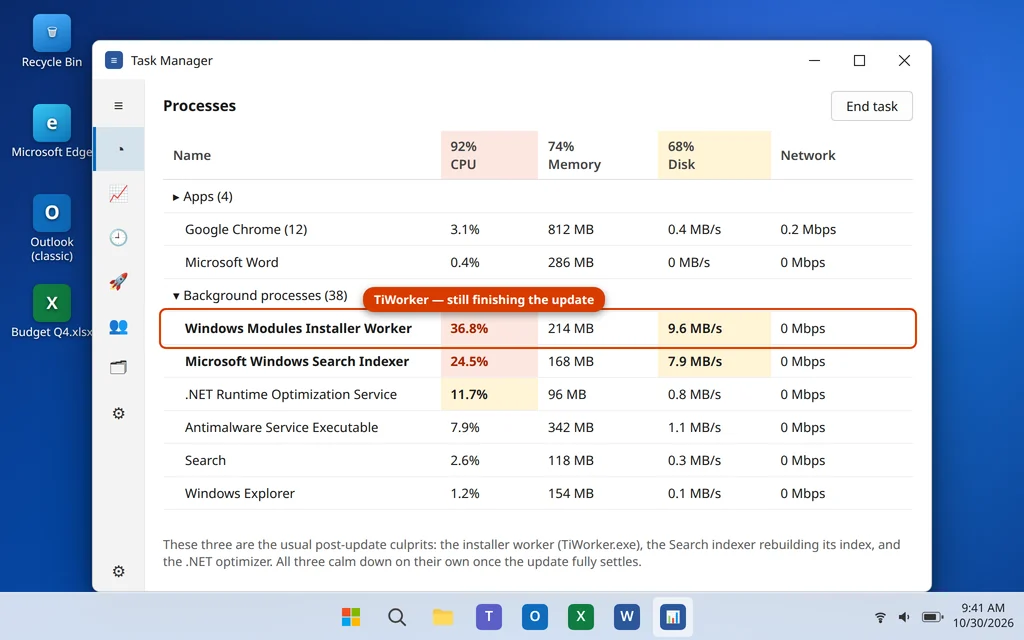Open the Windows Start button on taskbar
1024x640 pixels.
coord(351,616)
